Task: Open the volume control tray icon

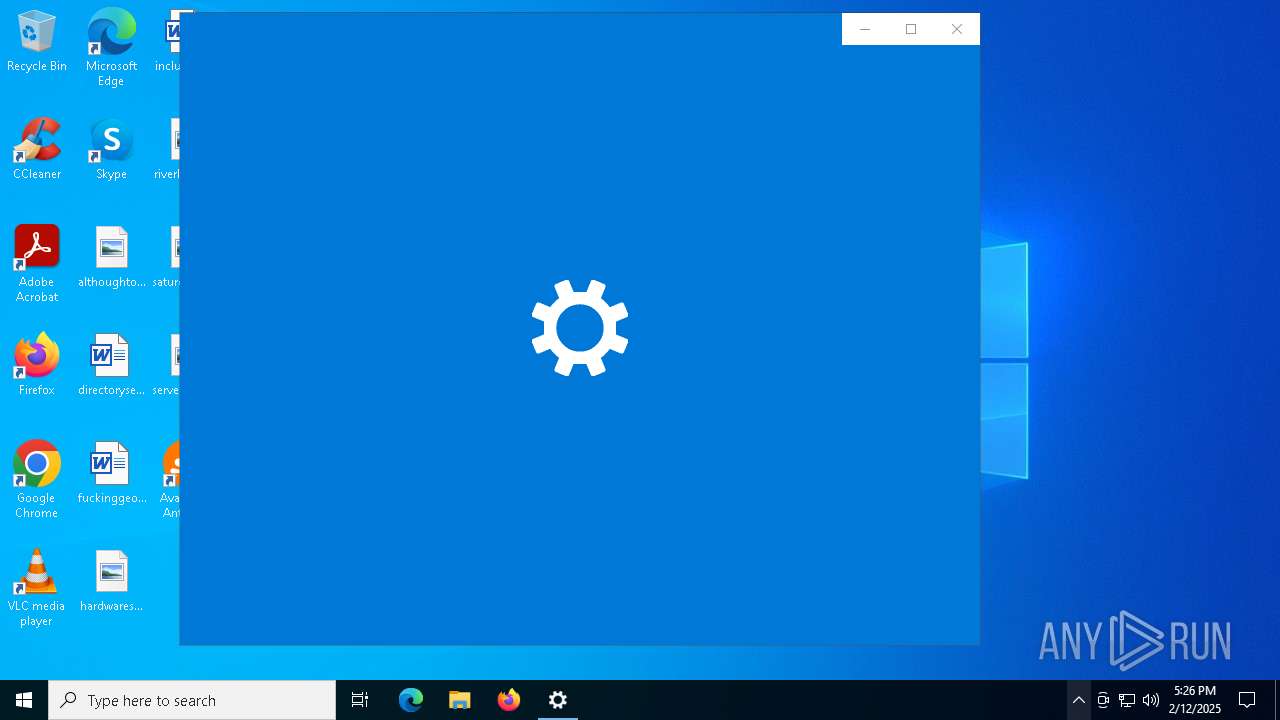Action: (1151, 700)
